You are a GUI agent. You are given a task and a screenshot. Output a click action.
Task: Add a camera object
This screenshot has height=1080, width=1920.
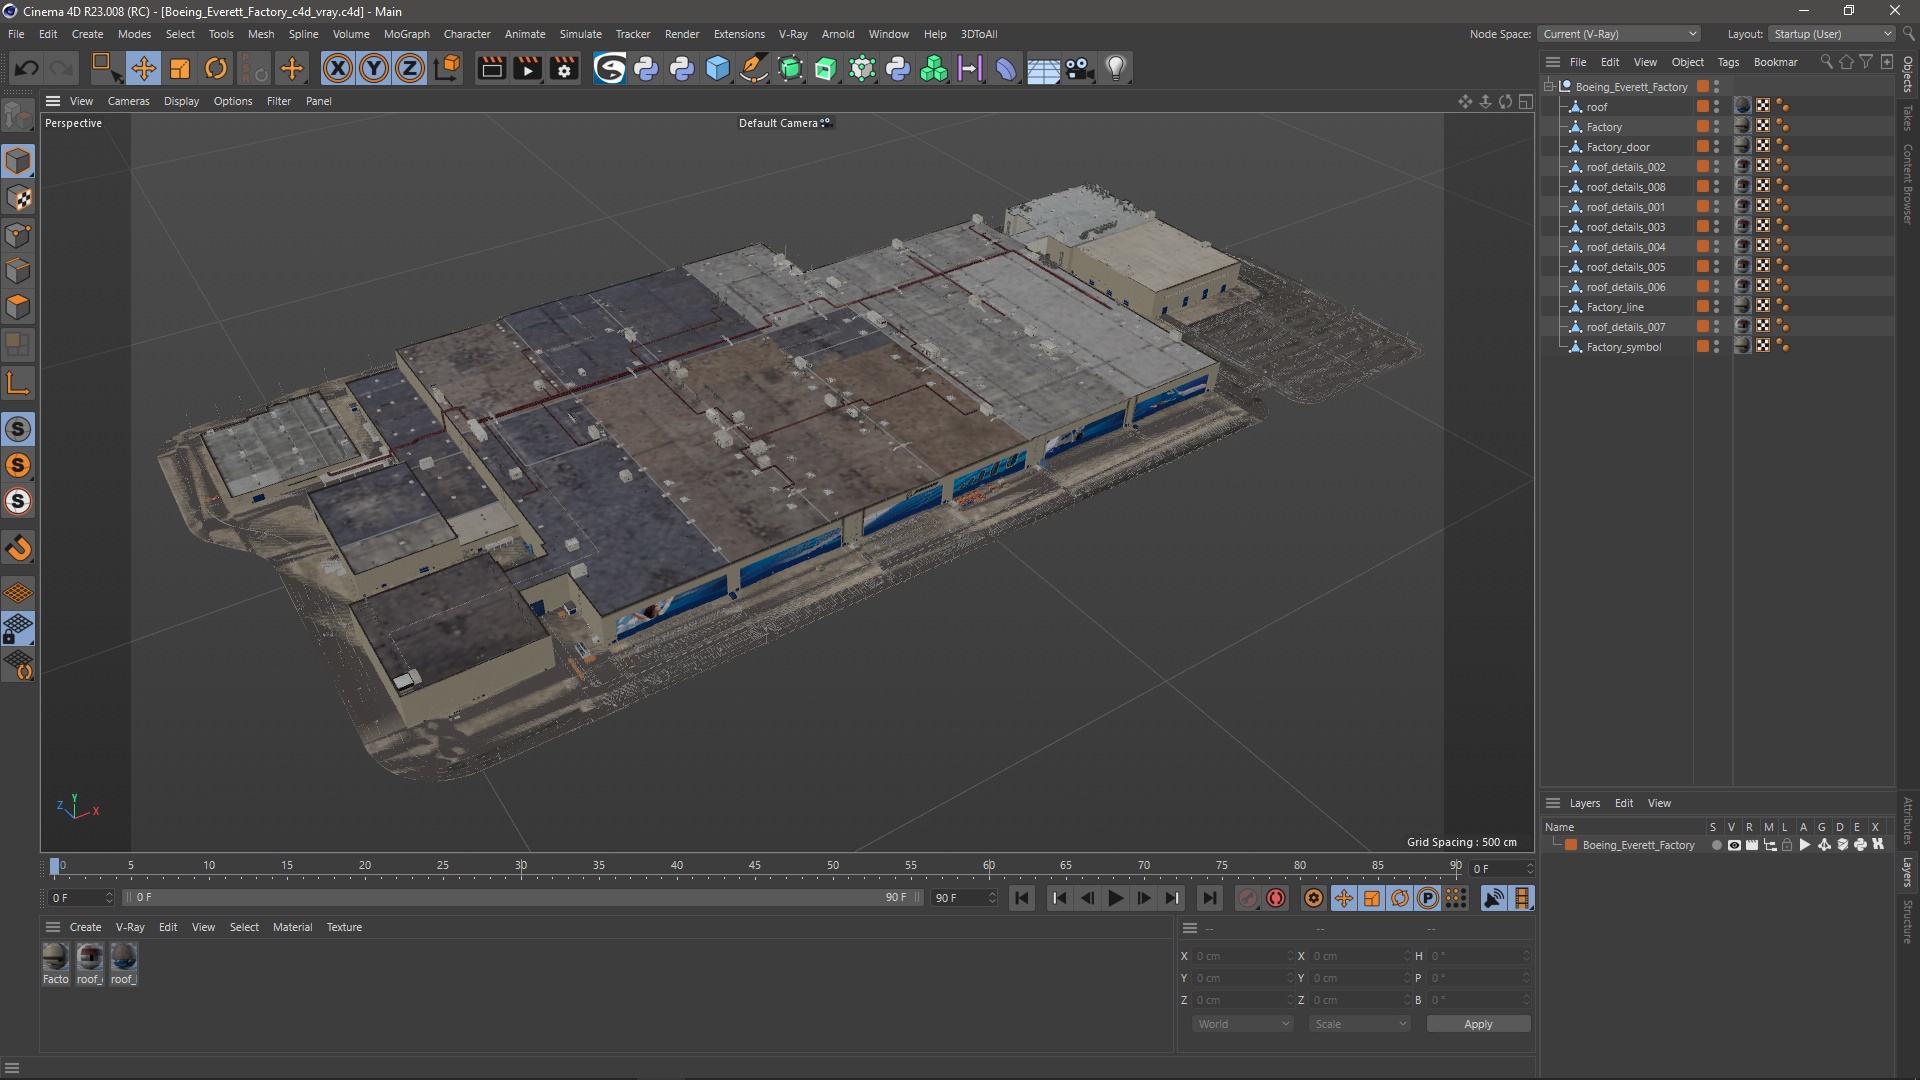tap(1080, 68)
